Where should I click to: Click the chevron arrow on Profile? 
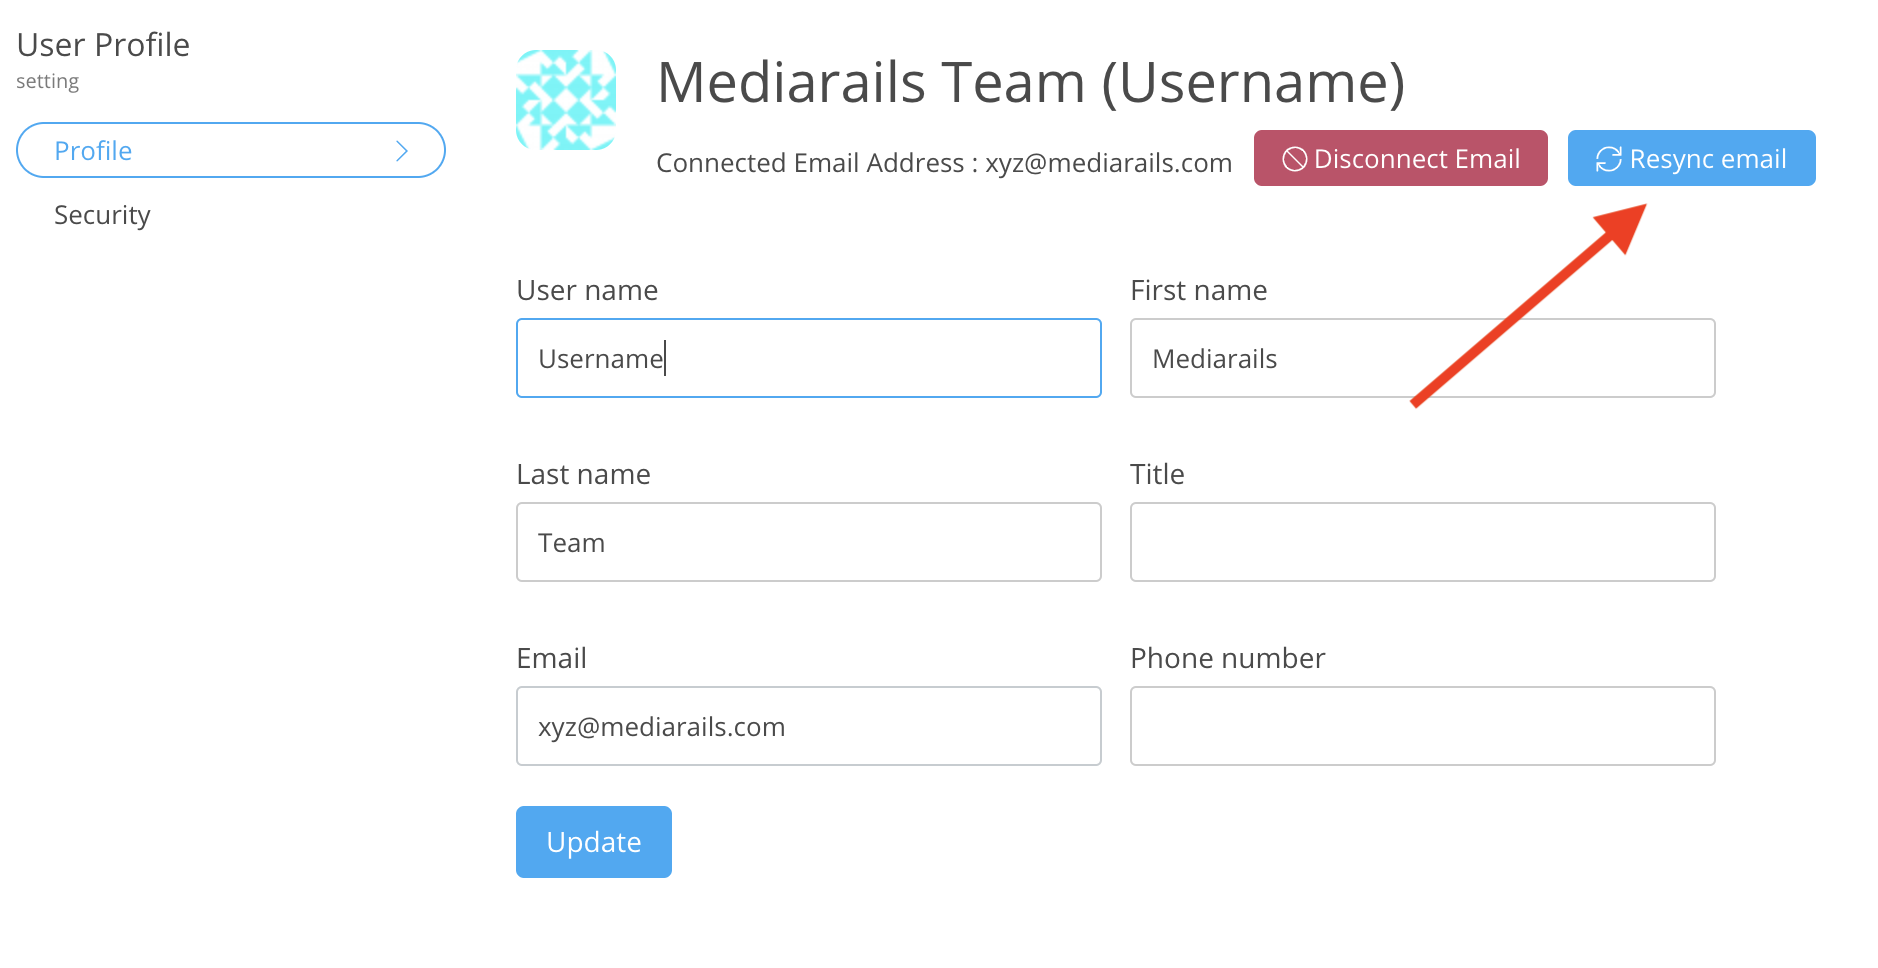point(402,151)
